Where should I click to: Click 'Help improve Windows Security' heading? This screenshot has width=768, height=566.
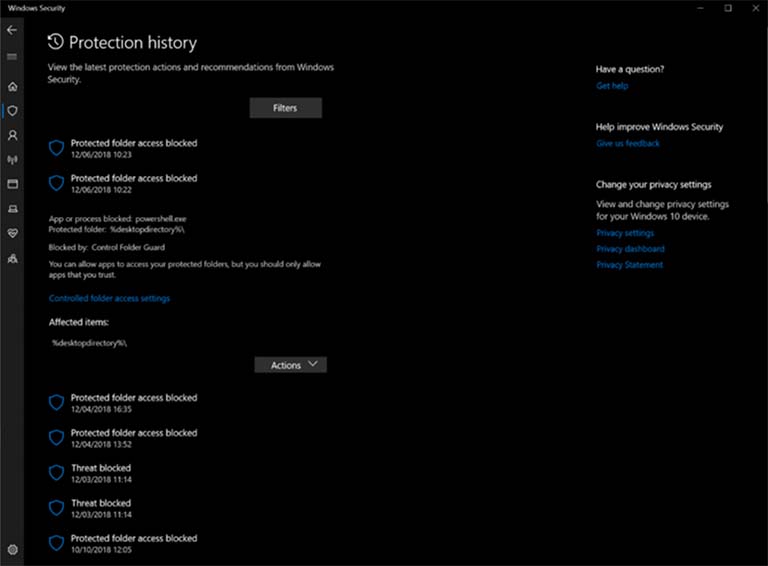click(x=659, y=127)
